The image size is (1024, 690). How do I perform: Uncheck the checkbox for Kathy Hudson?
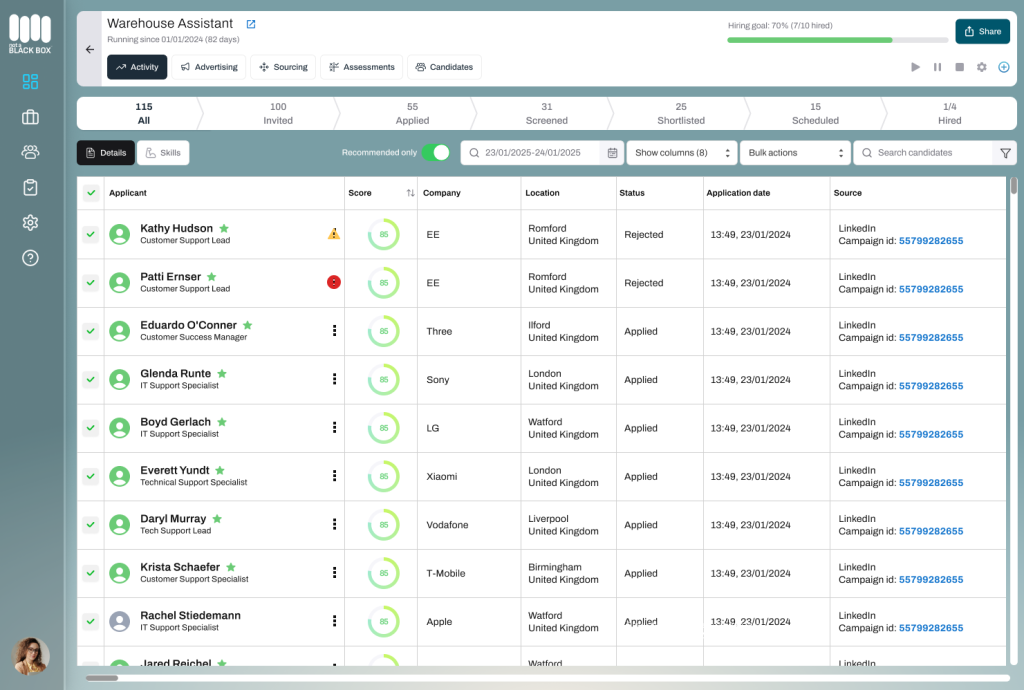click(91, 234)
